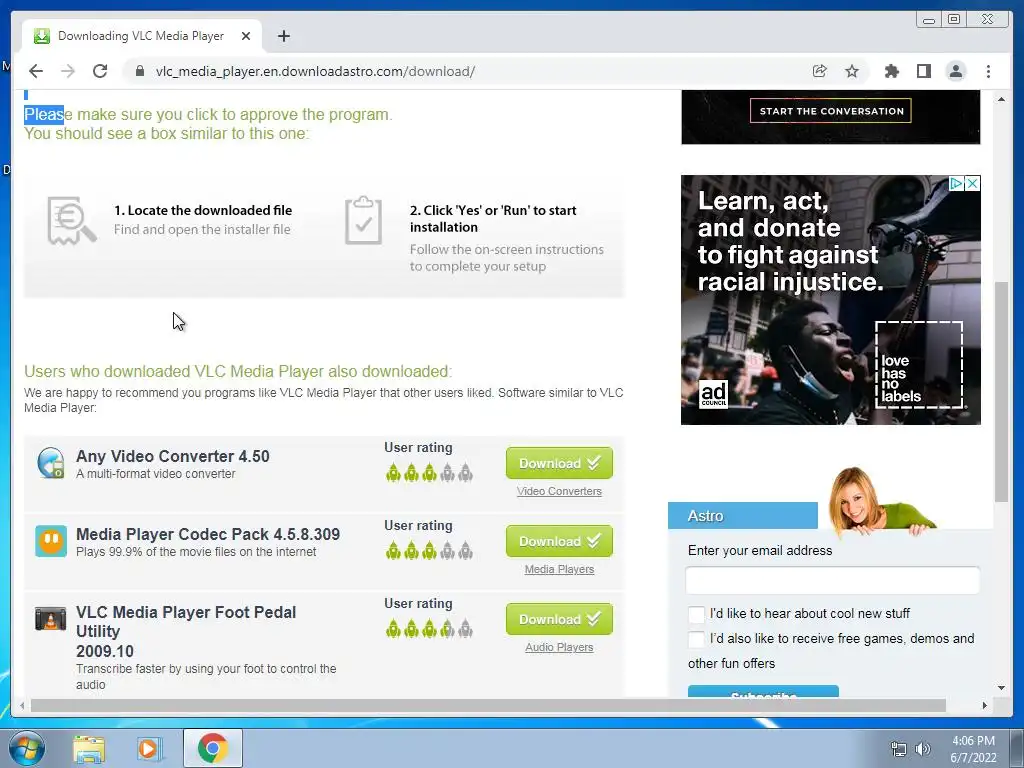The height and width of the screenshot is (768, 1024).
Task: Open the Chrome profile avatar
Action: [955, 71]
